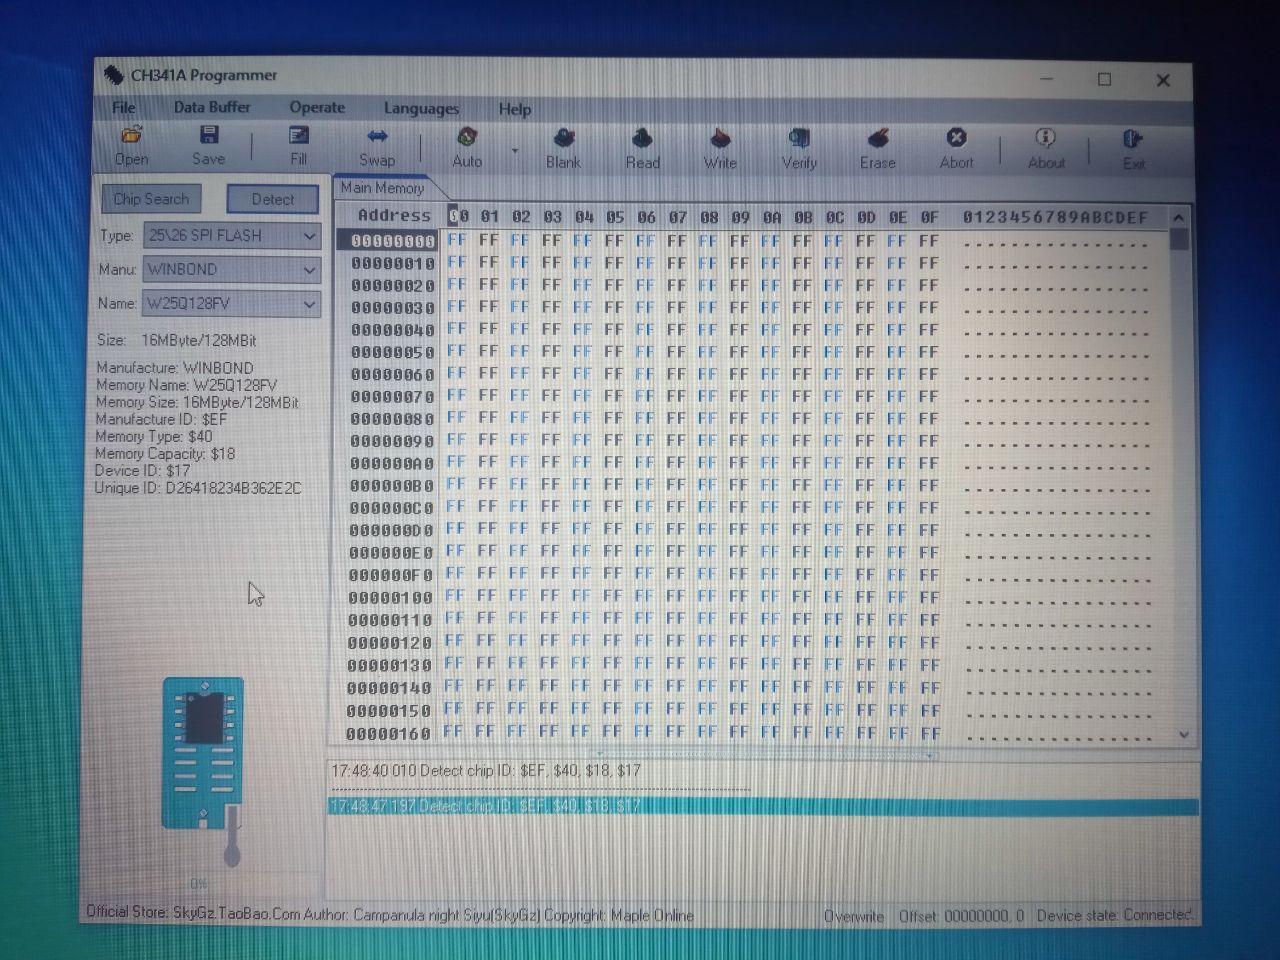1280x960 pixels.
Task: Click the Offset status bar entry
Action: click(961, 916)
